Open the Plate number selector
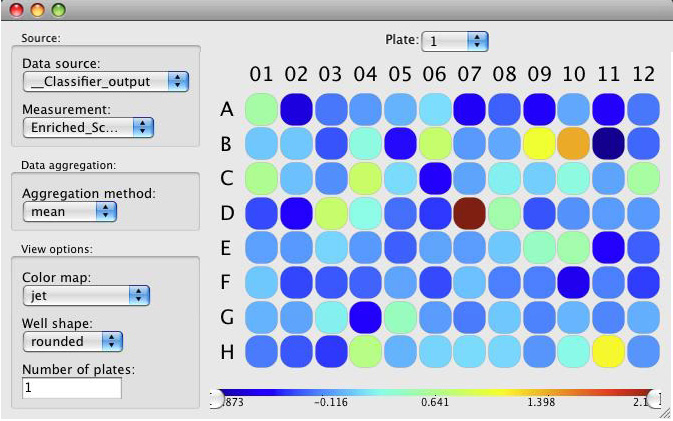This screenshot has width=673, height=421. (455, 41)
